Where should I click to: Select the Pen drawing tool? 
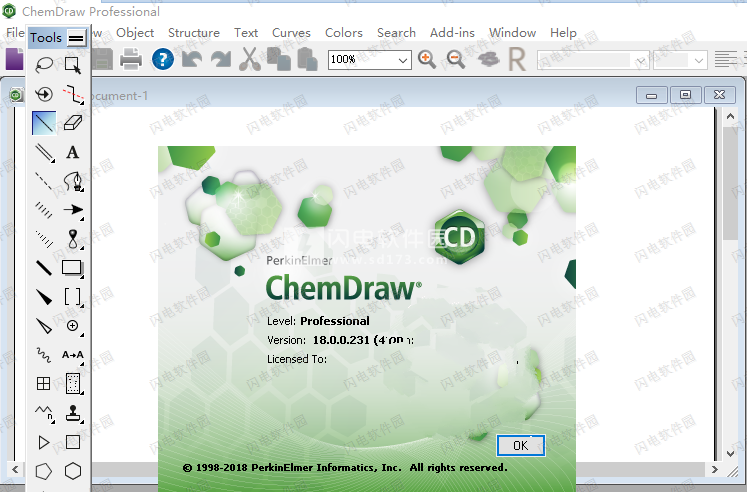(x=72, y=181)
